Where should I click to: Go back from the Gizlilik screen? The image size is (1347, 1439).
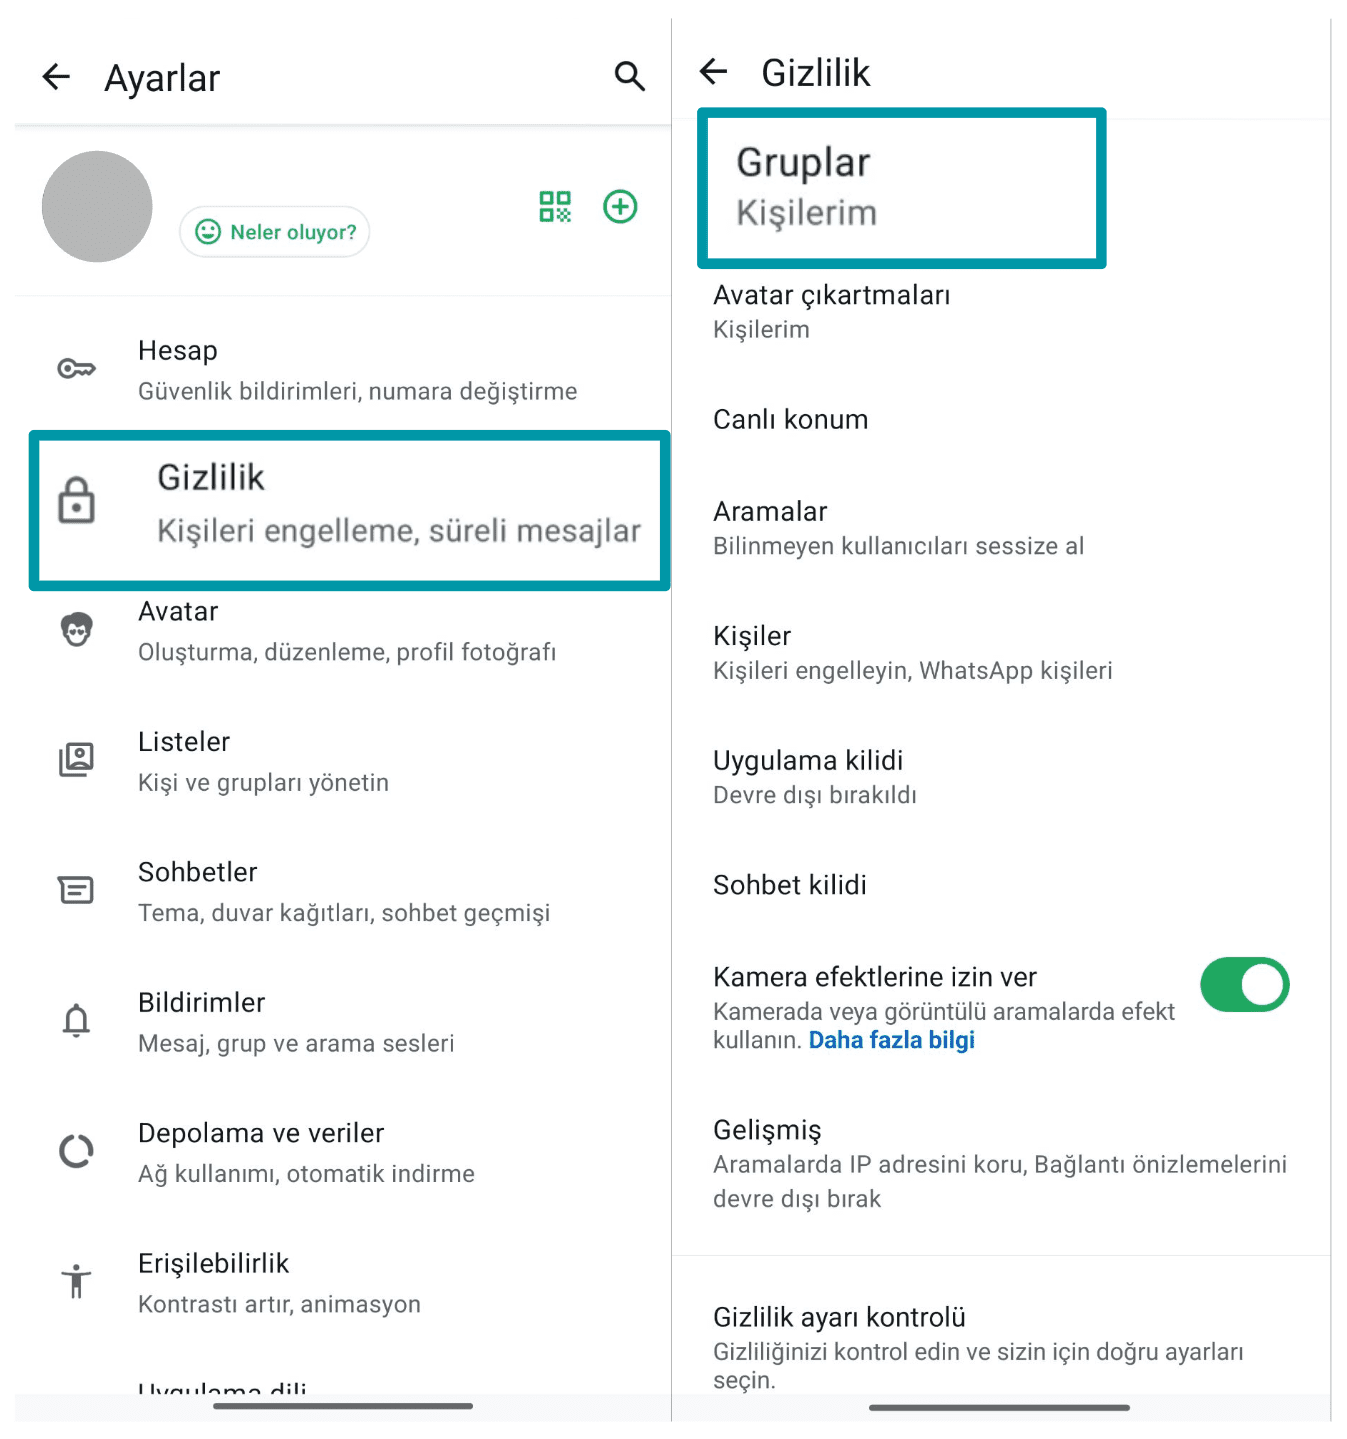[x=714, y=72]
